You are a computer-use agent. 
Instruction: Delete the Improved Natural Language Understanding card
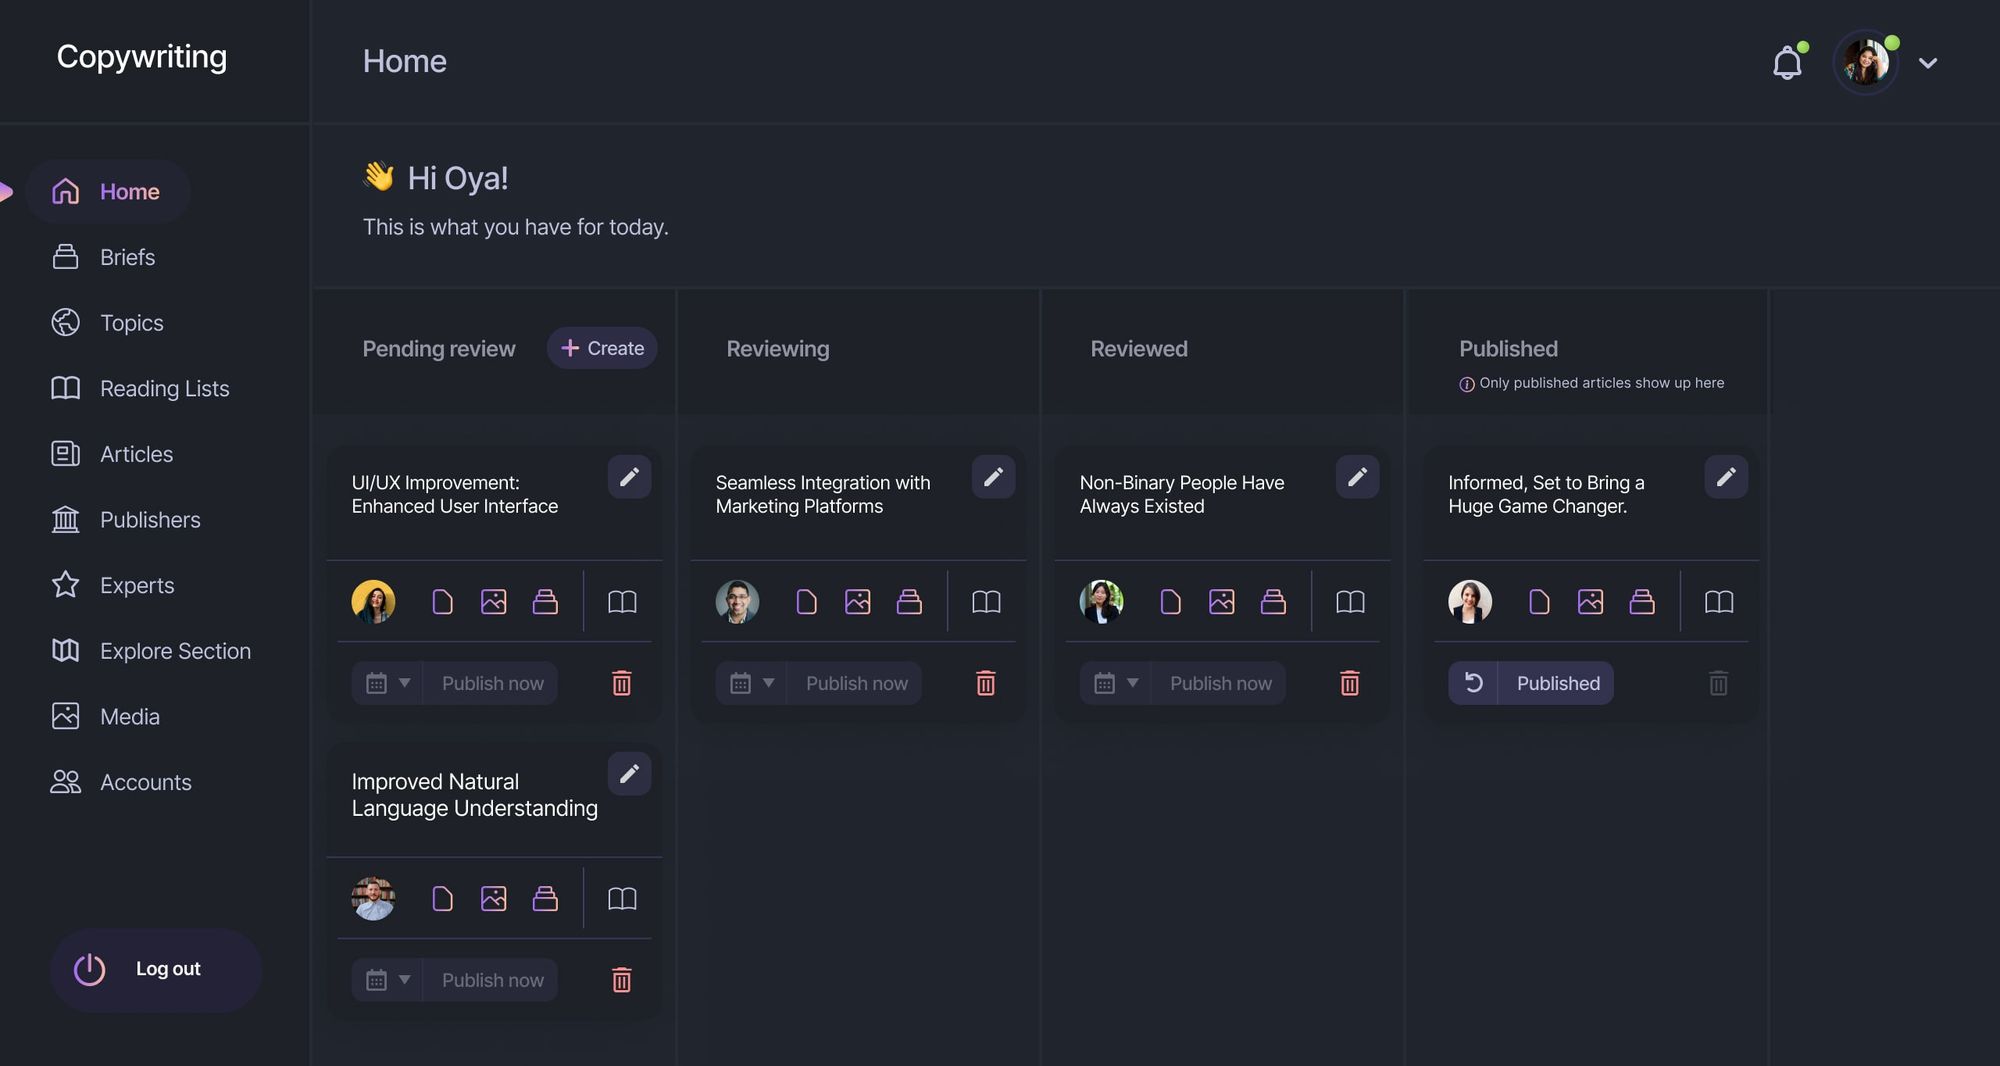pyautogui.click(x=621, y=980)
